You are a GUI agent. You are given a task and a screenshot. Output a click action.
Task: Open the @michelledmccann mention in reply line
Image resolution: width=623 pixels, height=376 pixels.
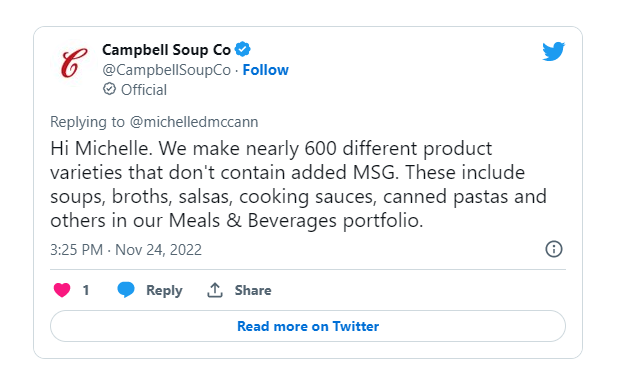[194, 122]
